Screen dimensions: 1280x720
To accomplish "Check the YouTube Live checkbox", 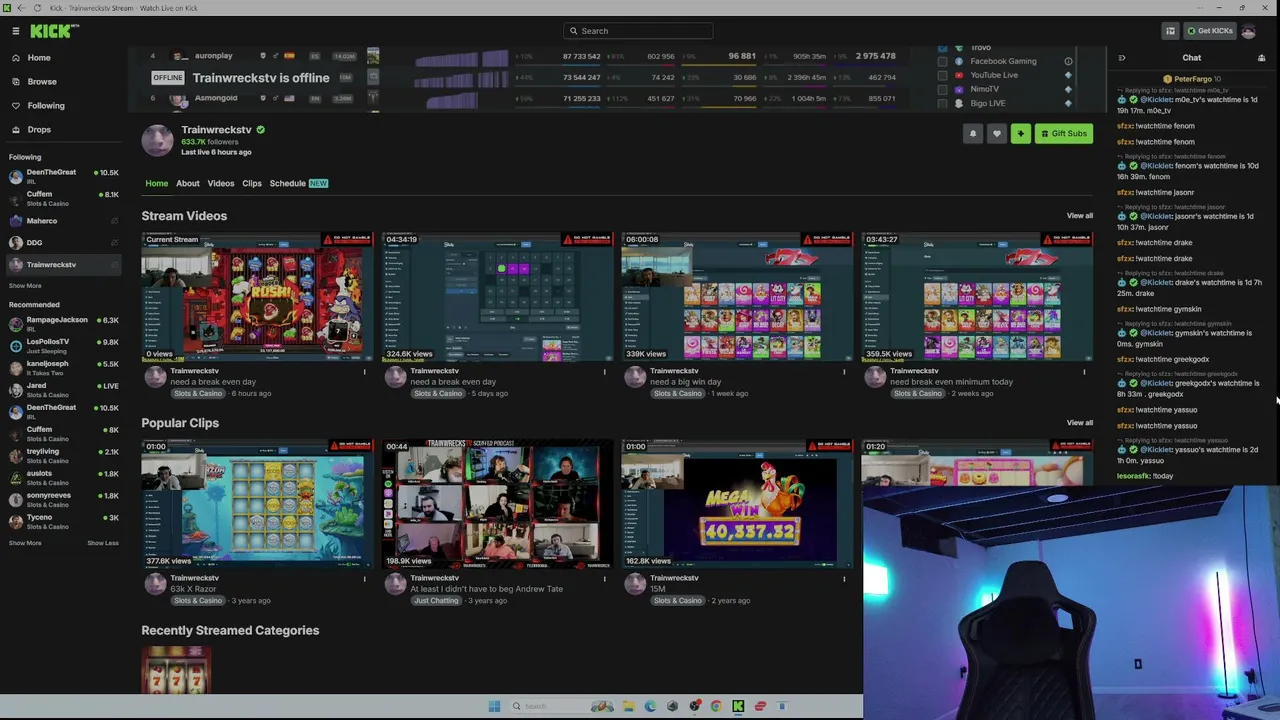I will tap(942, 76).
